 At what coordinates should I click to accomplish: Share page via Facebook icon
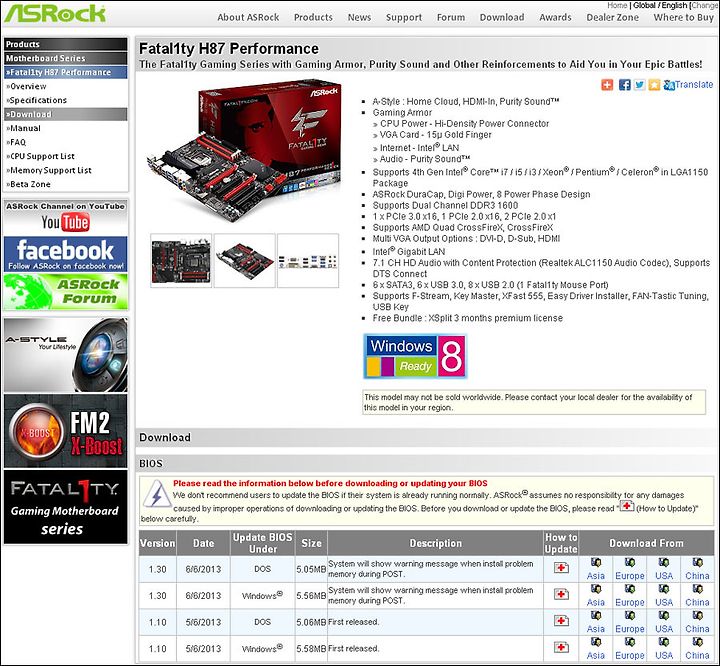624,85
